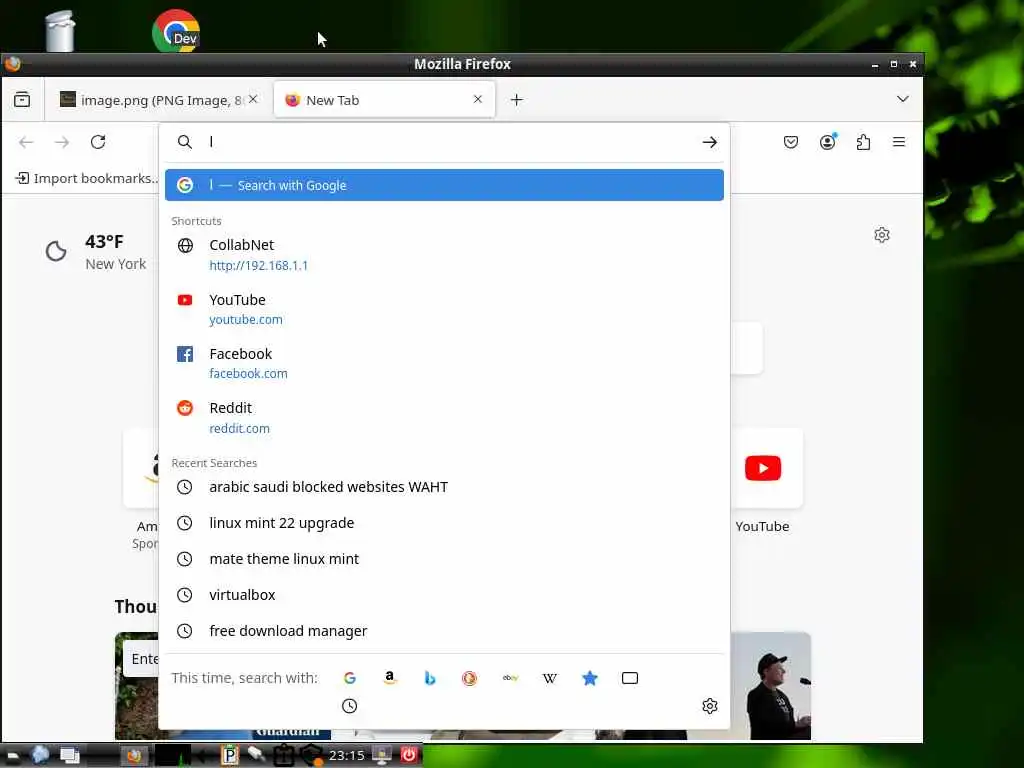Search this time with Amazon
This screenshot has width=1024, height=768.
pyautogui.click(x=389, y=678)
